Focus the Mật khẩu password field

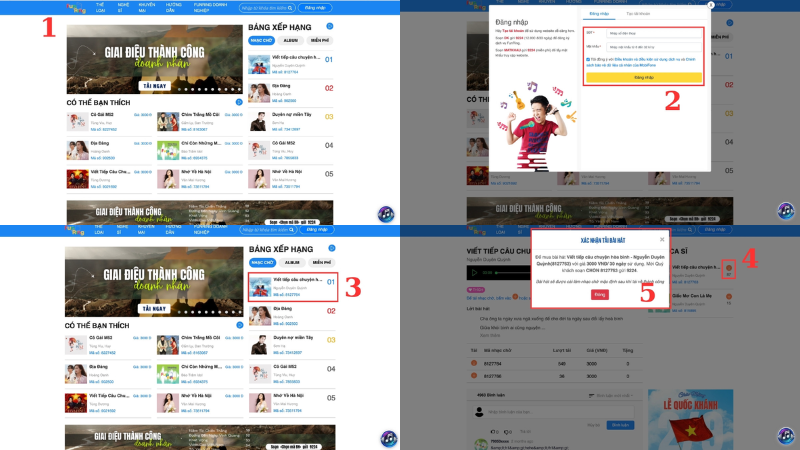[x=654, y=47]
